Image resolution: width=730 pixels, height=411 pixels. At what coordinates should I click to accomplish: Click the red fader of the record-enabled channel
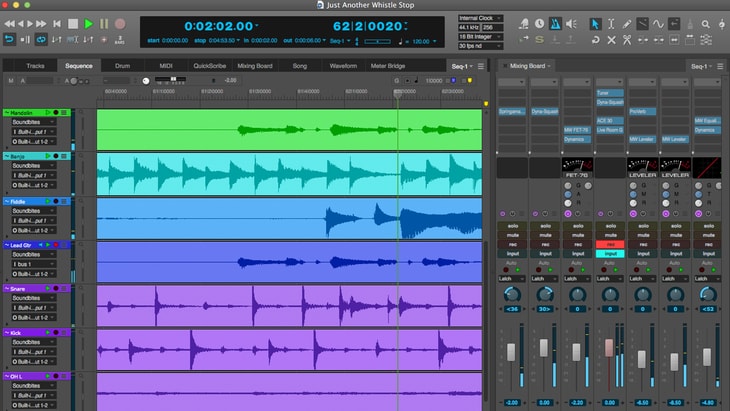coord(608,348)
